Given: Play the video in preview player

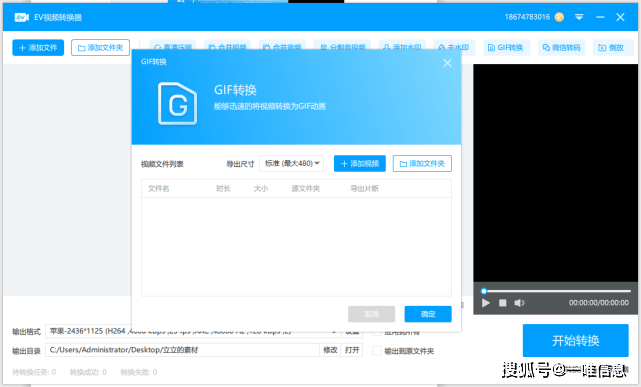Looking at the screenshot, I should pyautogui.click(x=486, y=303).
